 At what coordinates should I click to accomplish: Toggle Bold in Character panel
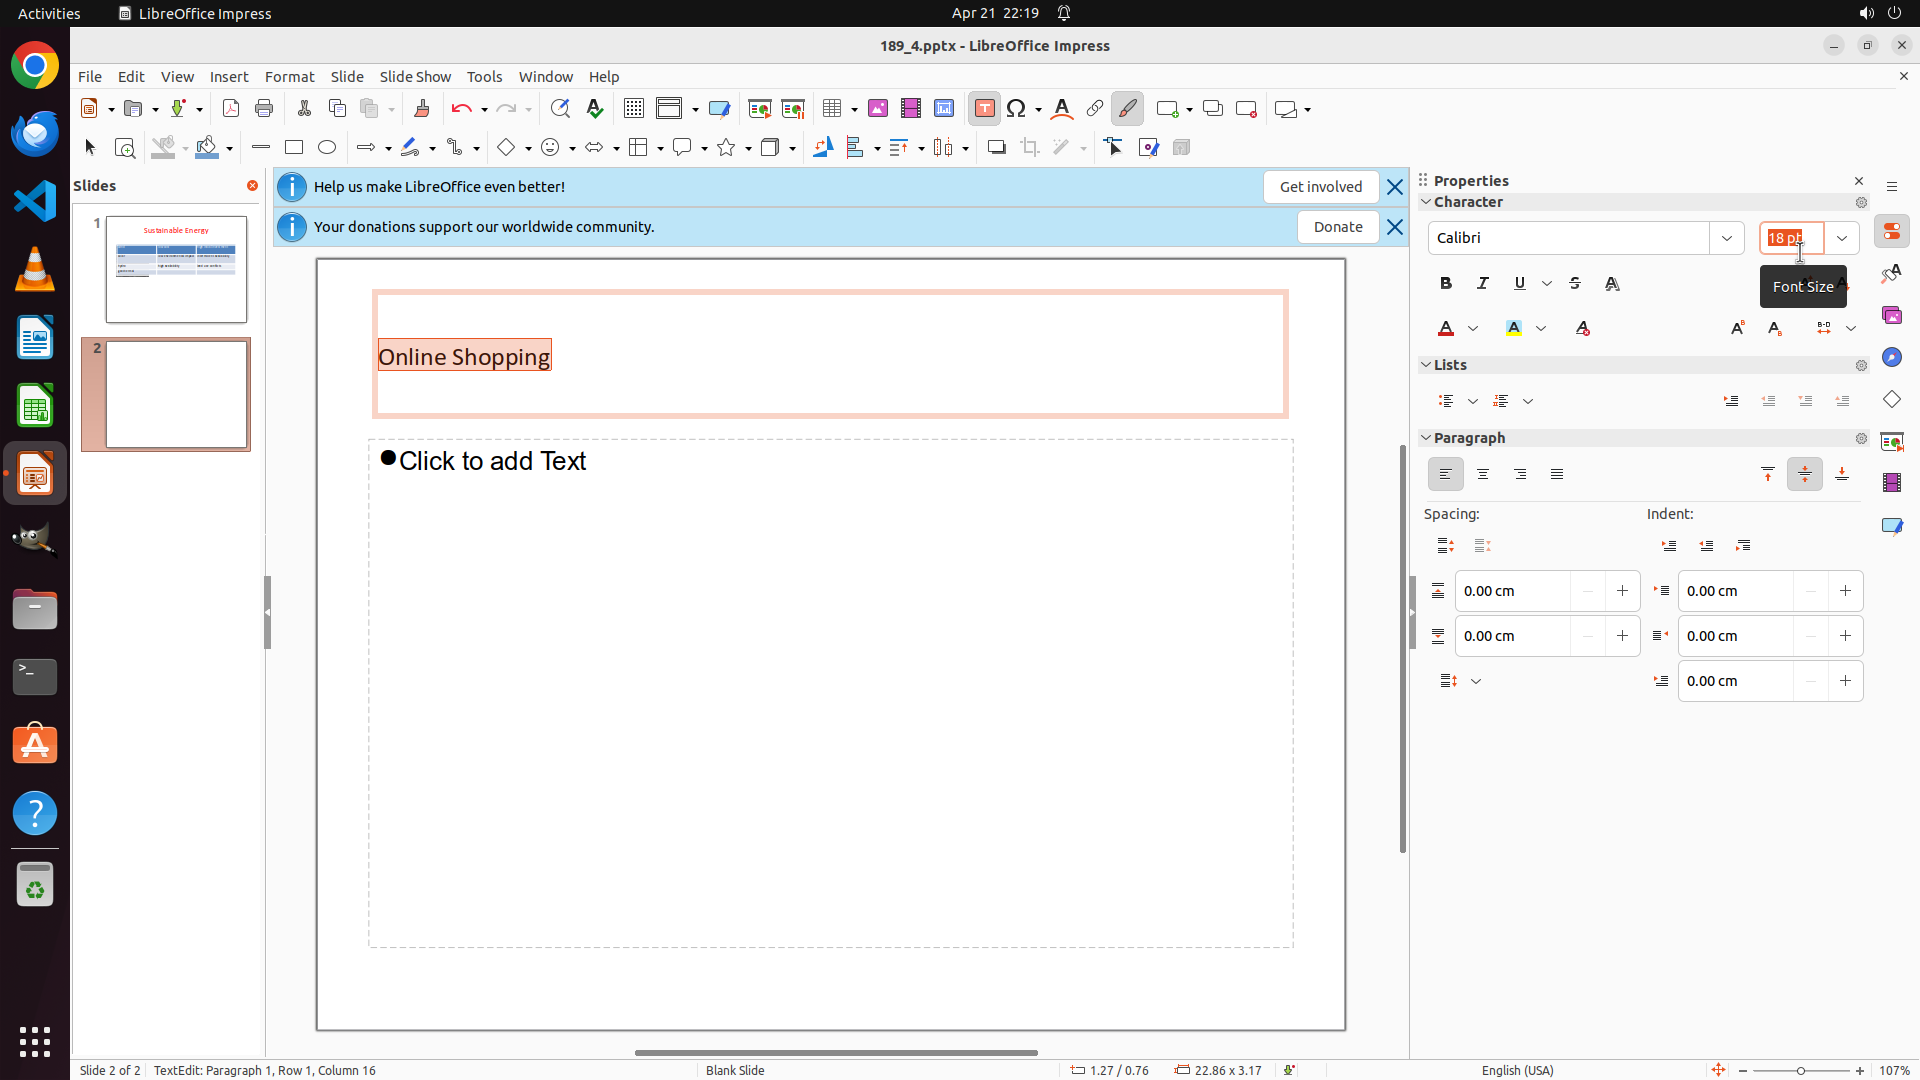click(1446, 284)
